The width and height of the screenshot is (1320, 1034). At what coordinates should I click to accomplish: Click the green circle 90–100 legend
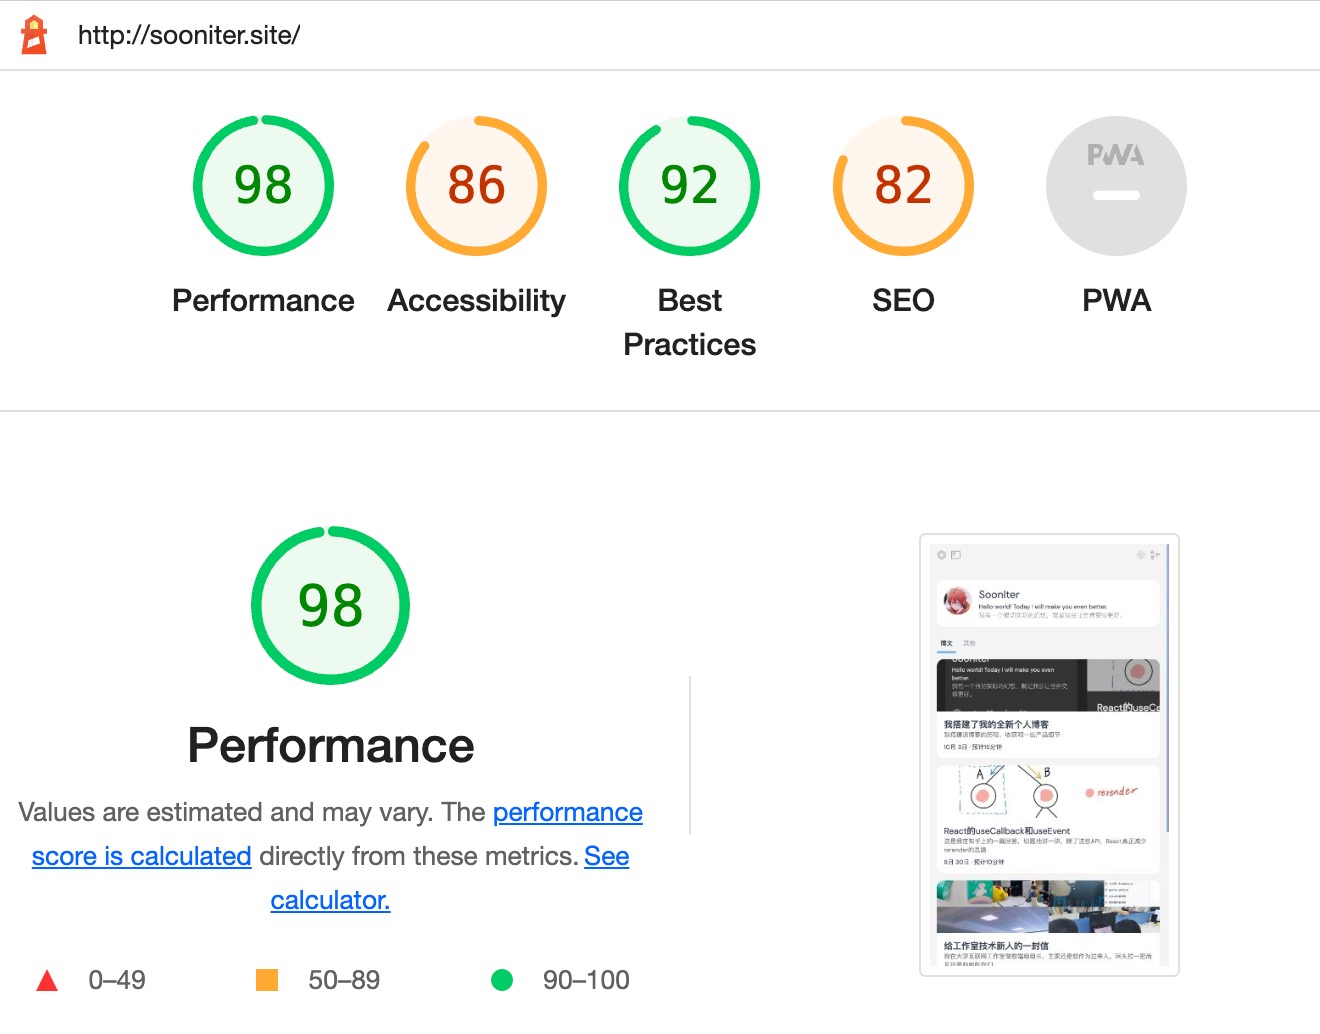click(502, 980)
